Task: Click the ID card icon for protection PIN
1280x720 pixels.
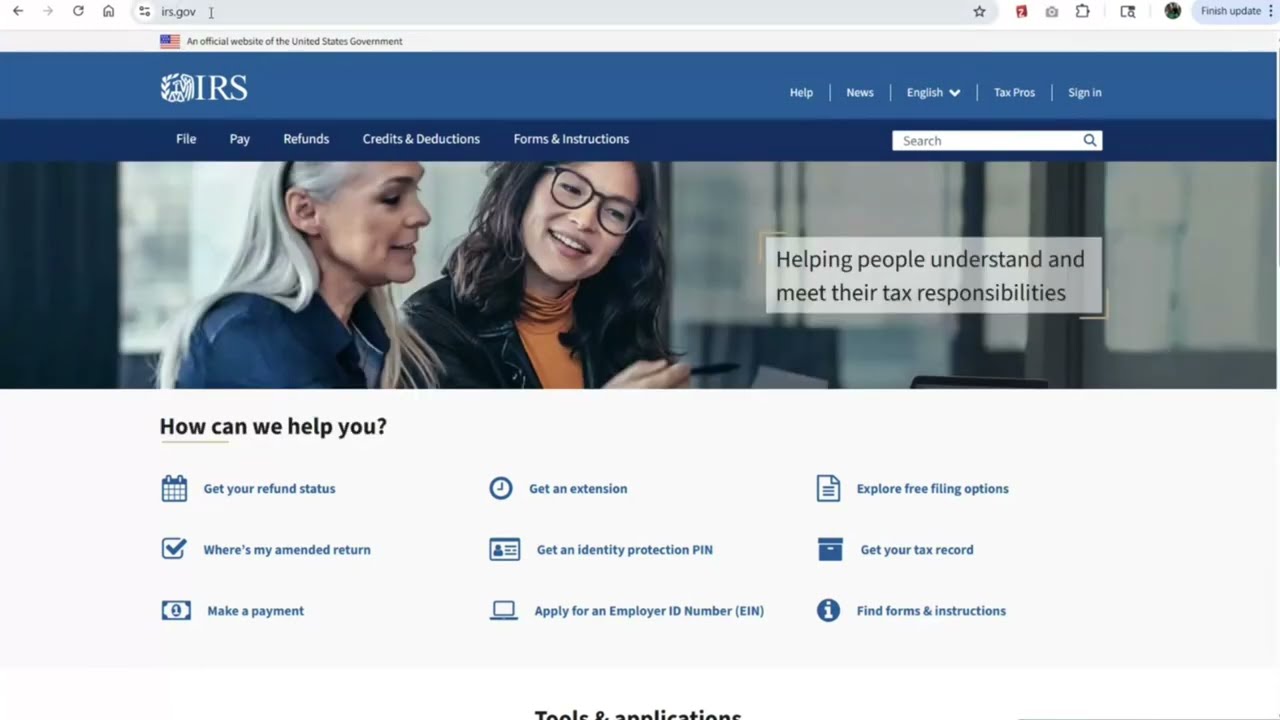Action: [x=505, y=549]
